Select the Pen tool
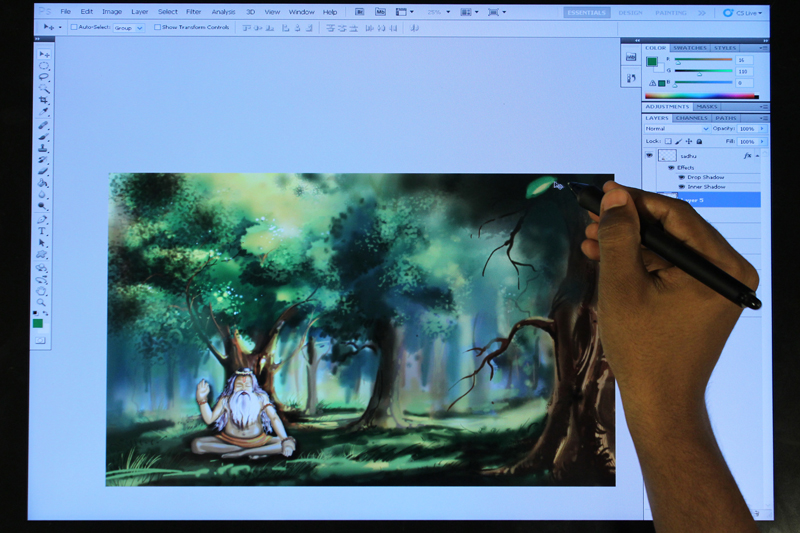This screenshot has width=800, height=533. (43, 219)
